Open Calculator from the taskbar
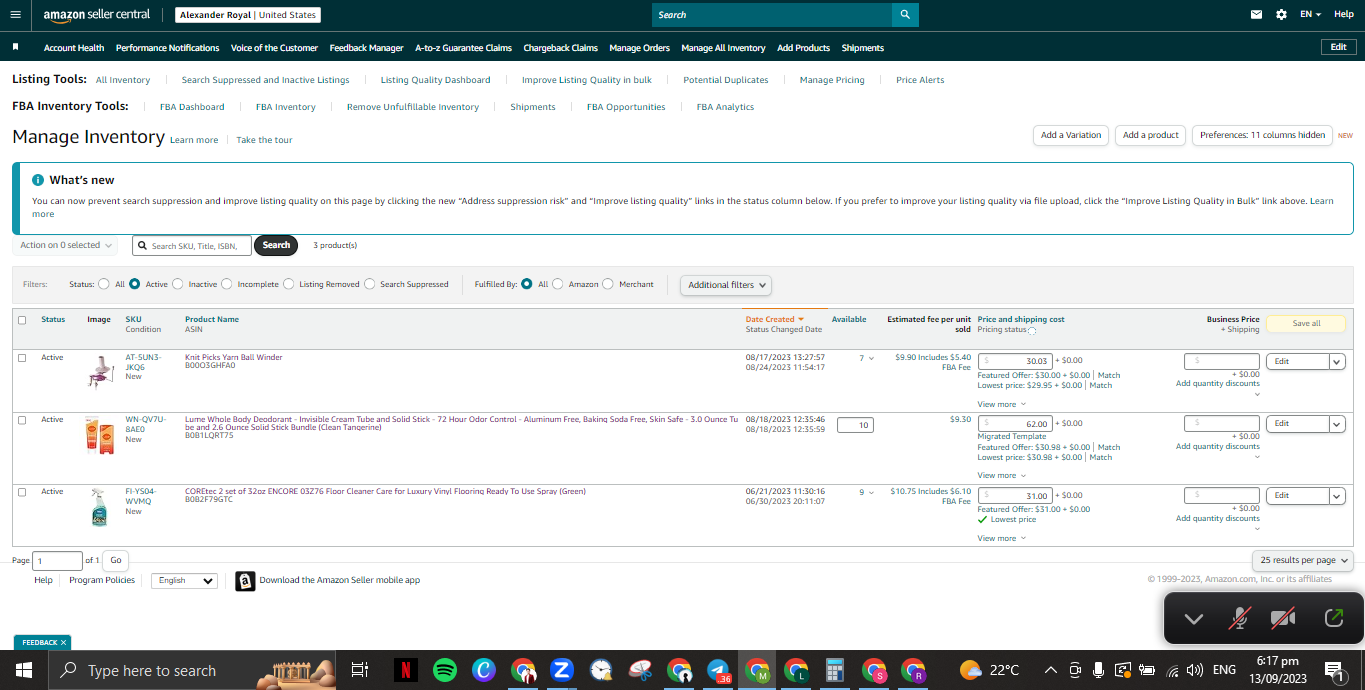The height and width of the screenshot is (690, 1365). [x=835, y=670]
